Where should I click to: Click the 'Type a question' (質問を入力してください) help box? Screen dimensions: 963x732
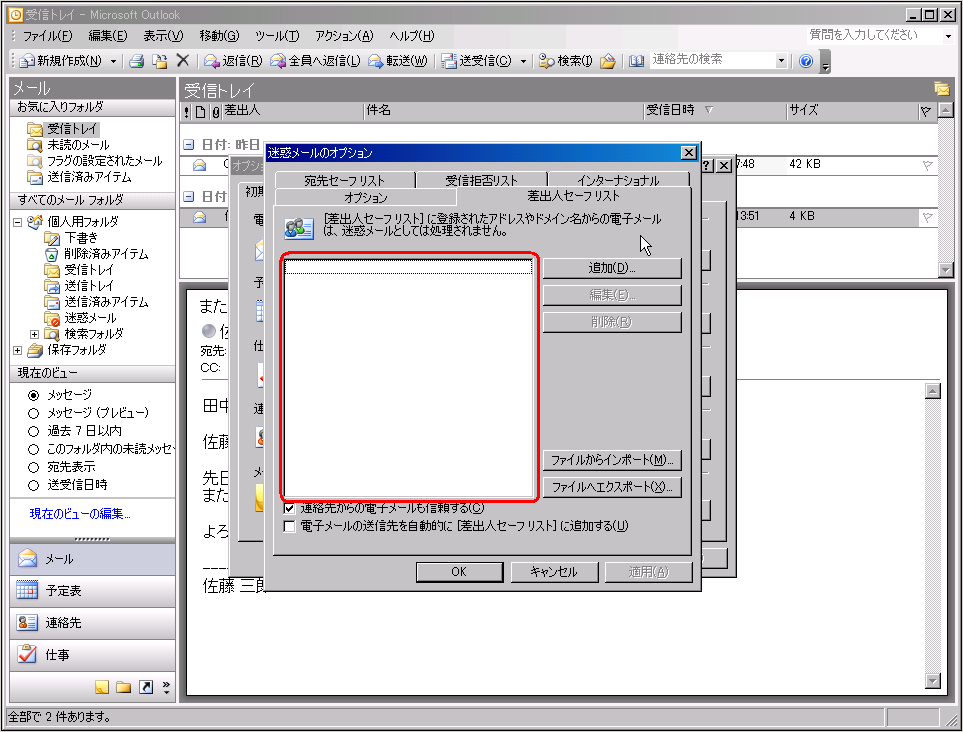874,35
